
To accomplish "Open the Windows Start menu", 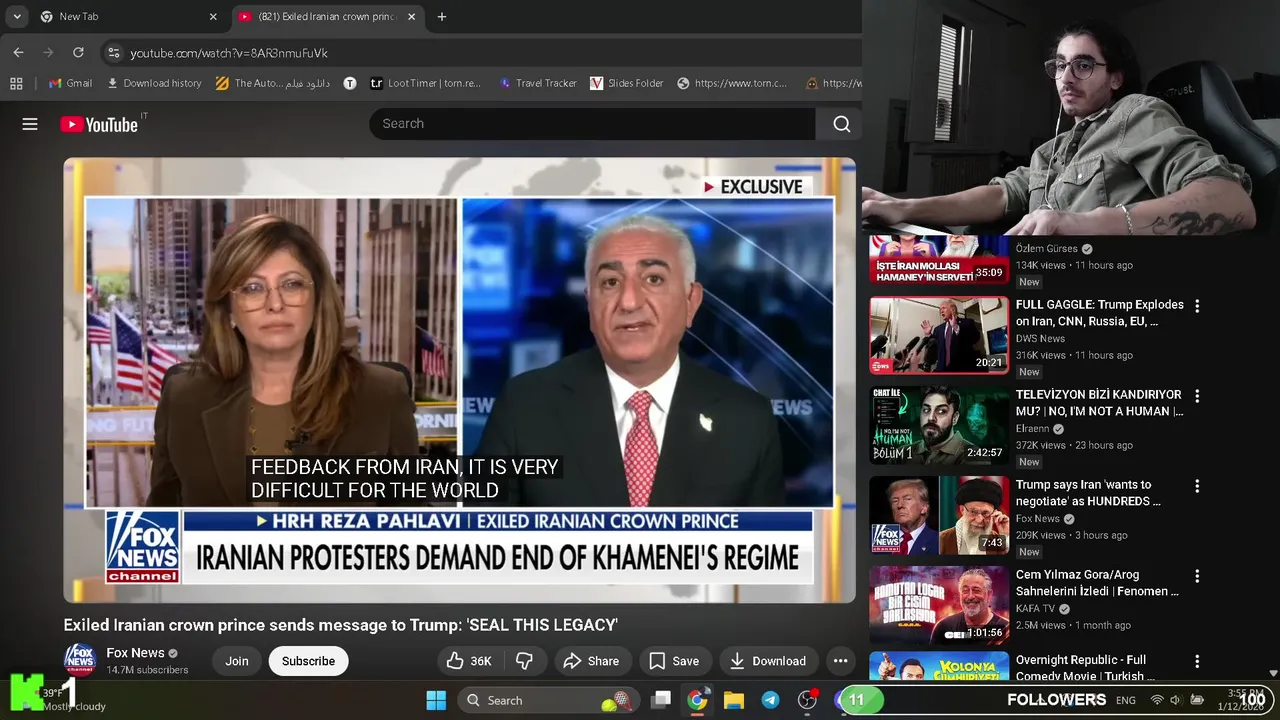I will click(436, 700).
